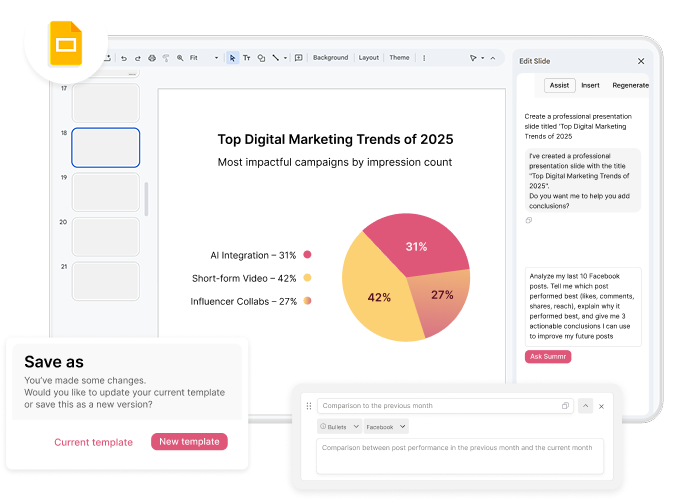The width and height of the screenshot is (677, 501).
Task: Select slide 19 thumbnail
Action: pos(106,192)
